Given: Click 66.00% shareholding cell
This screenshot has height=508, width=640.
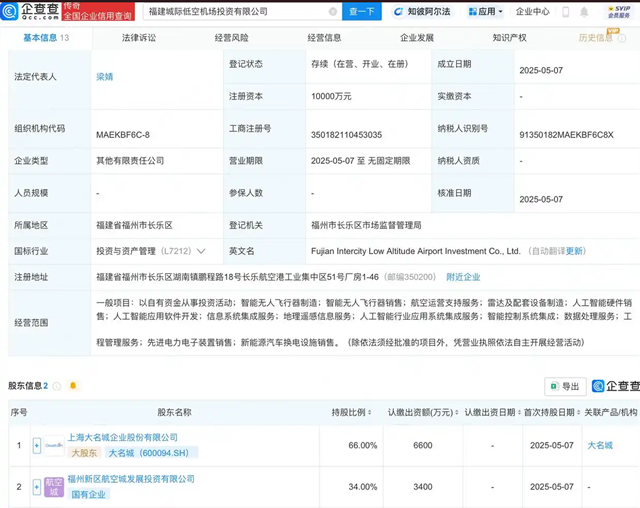Looking at the screenshot, I should click(x=362, y=446).
